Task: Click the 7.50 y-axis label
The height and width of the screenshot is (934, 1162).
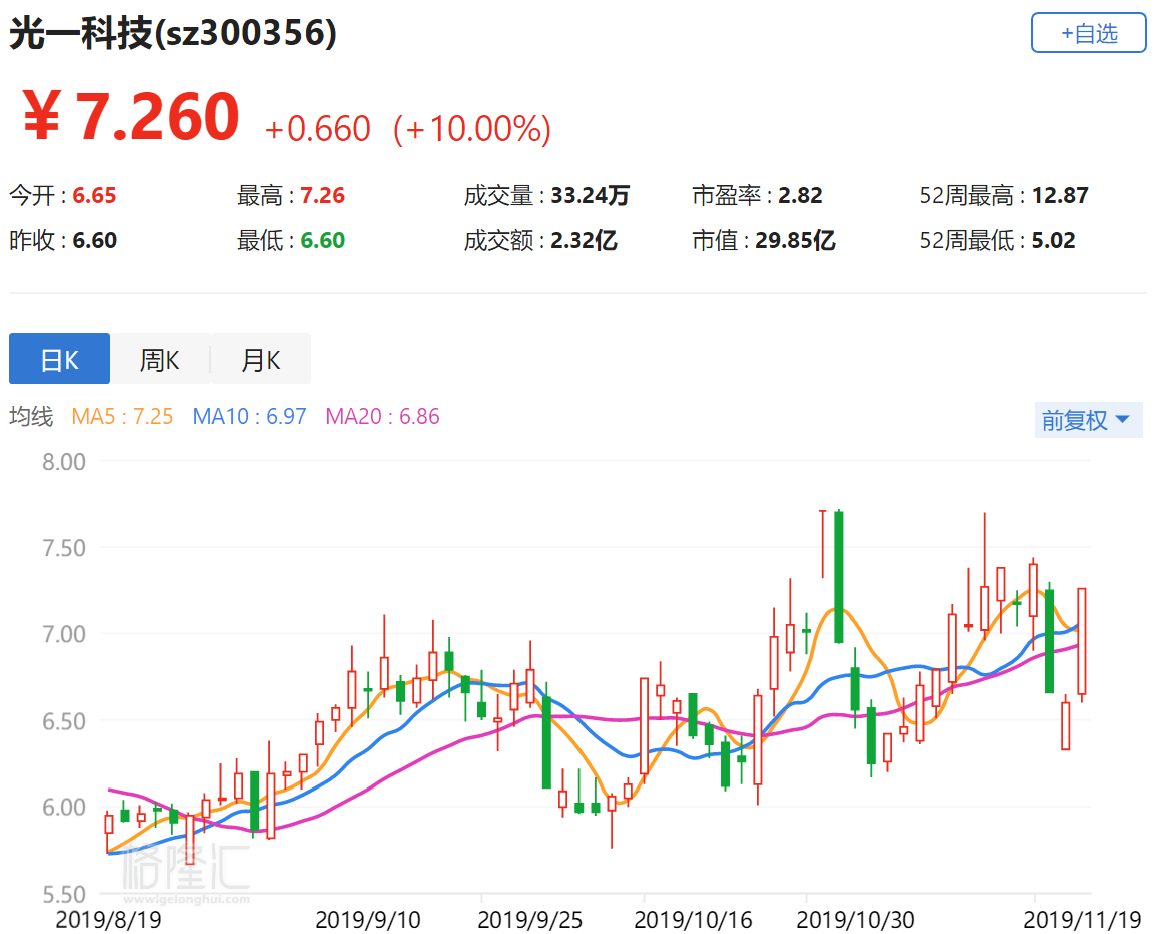Action: [64, 548]
